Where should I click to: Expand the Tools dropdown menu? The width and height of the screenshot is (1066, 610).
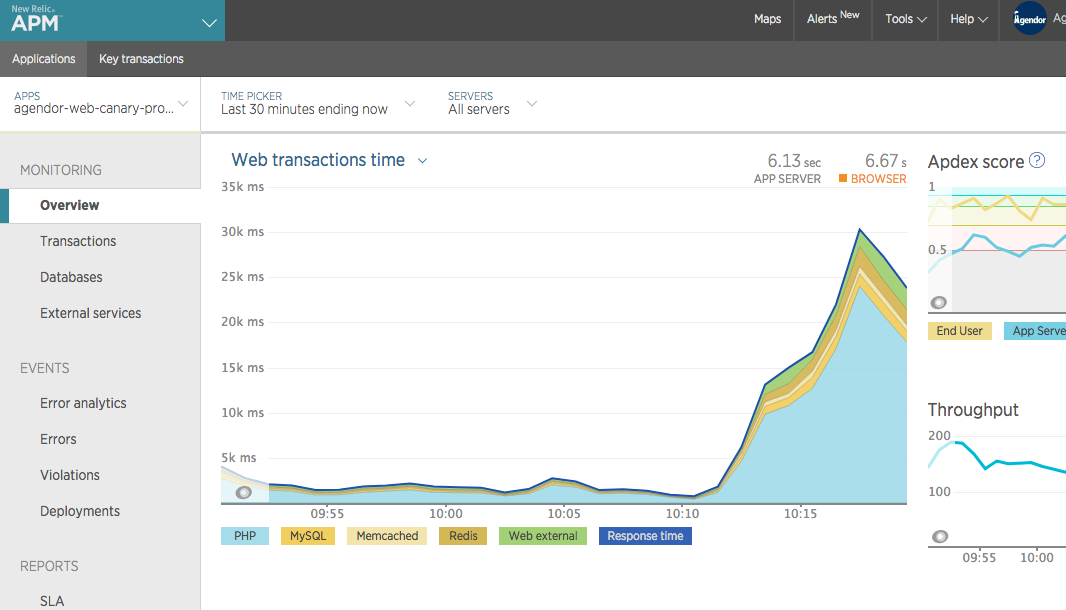click(x=906, y=19)
